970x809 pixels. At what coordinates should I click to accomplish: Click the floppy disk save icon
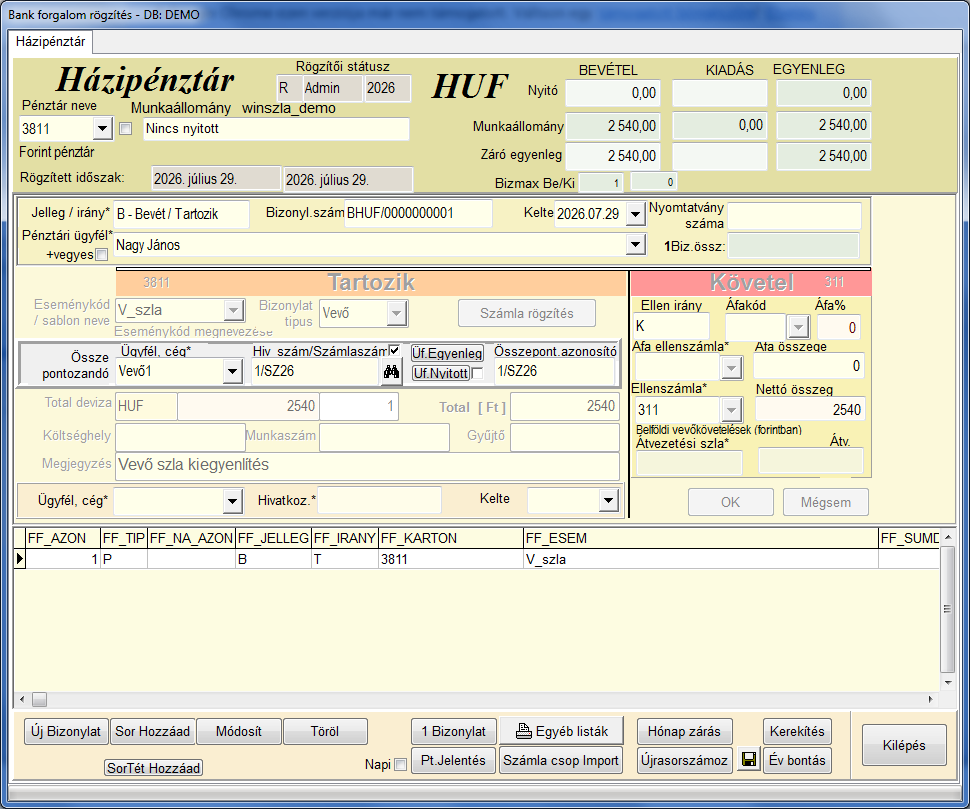pos(749,760)
